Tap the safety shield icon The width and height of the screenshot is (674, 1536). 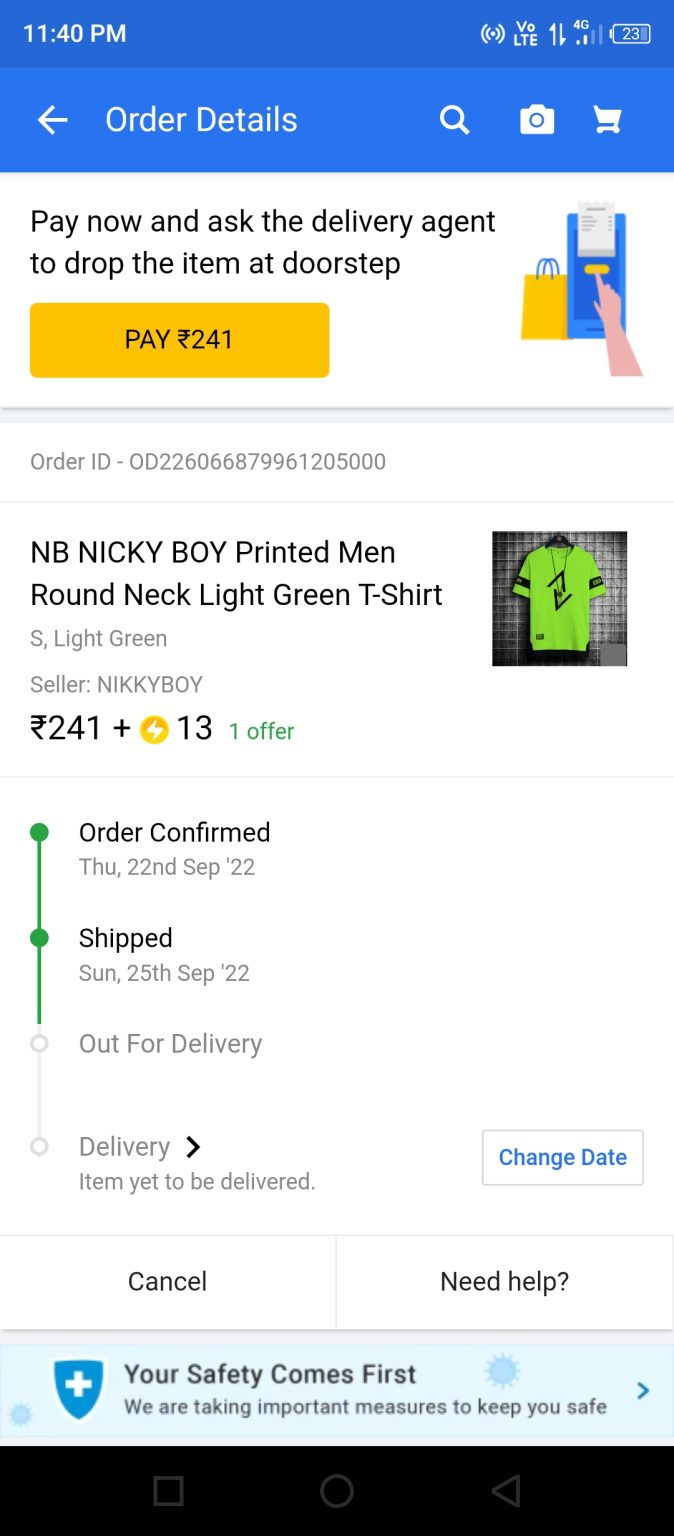(78, 1388)
